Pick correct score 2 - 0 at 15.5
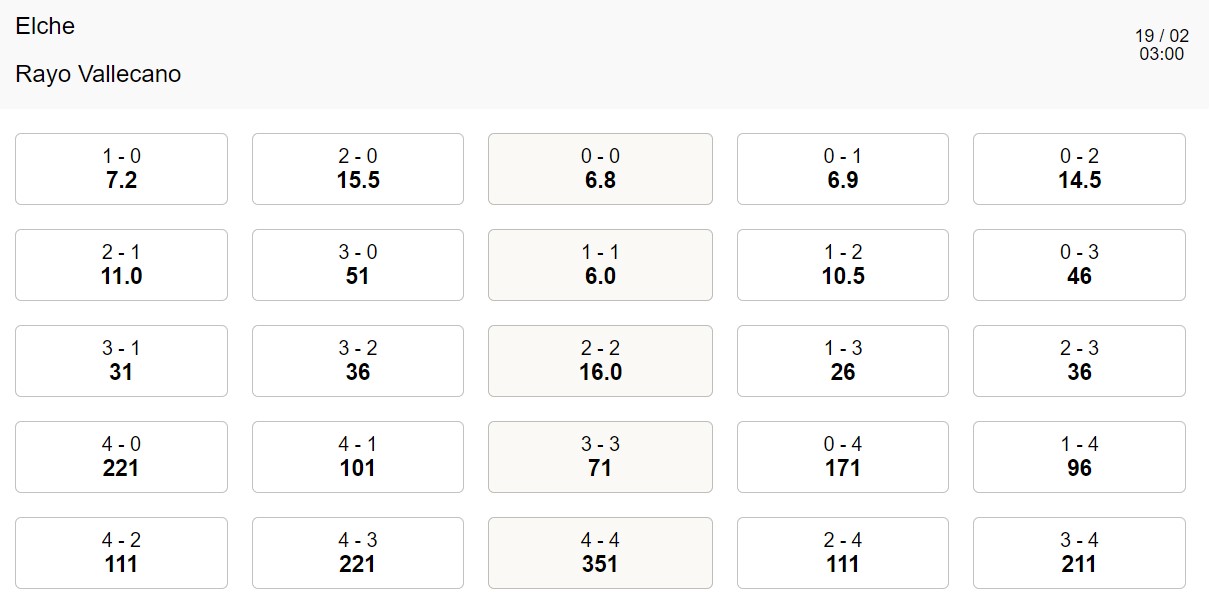 coord(357,169)
